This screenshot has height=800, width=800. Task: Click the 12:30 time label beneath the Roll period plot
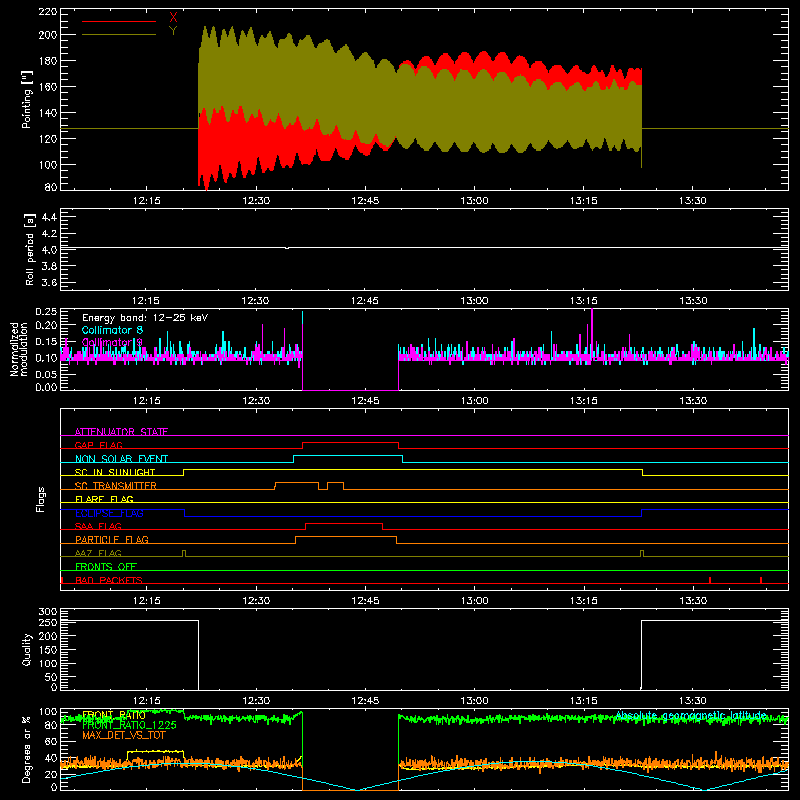tap(256, 301)
